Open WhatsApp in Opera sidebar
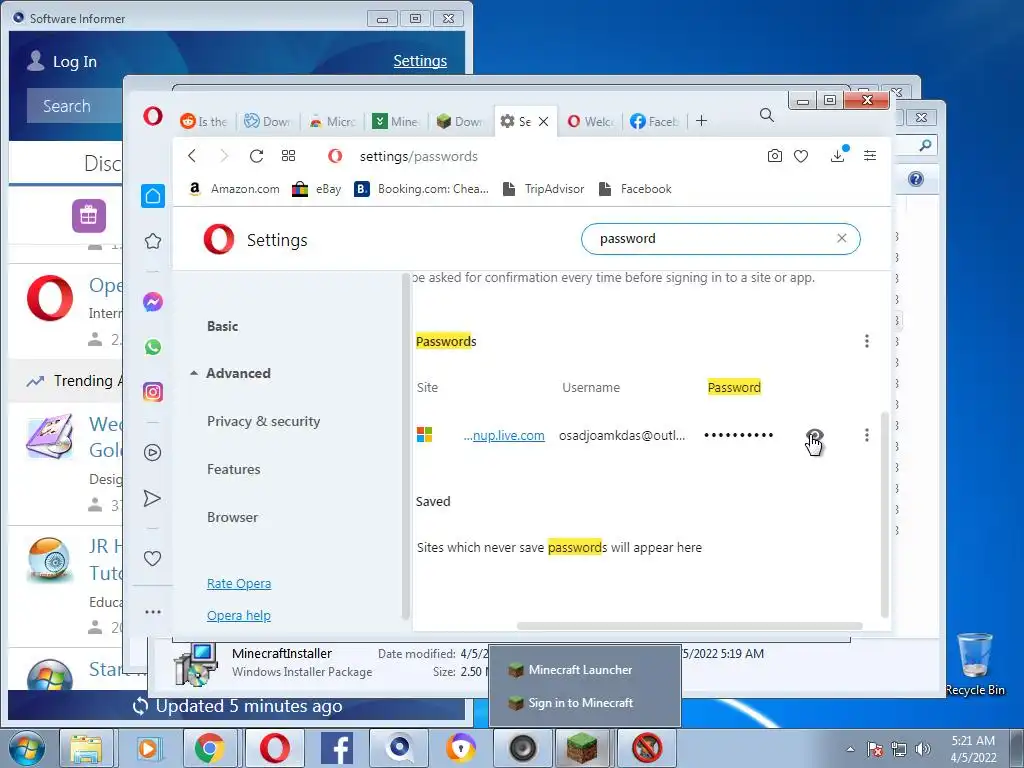The width and height of the screenshot is (1024, 768). (x=153, y=347)
